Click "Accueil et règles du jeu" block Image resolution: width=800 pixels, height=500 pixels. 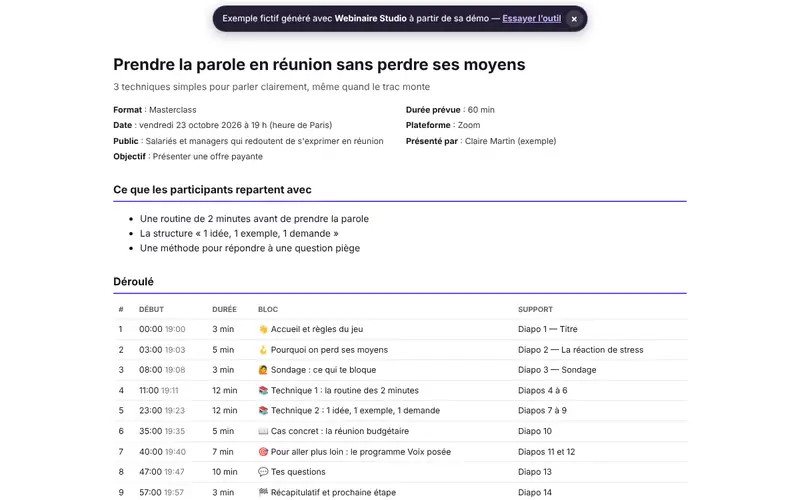[317, 329]
